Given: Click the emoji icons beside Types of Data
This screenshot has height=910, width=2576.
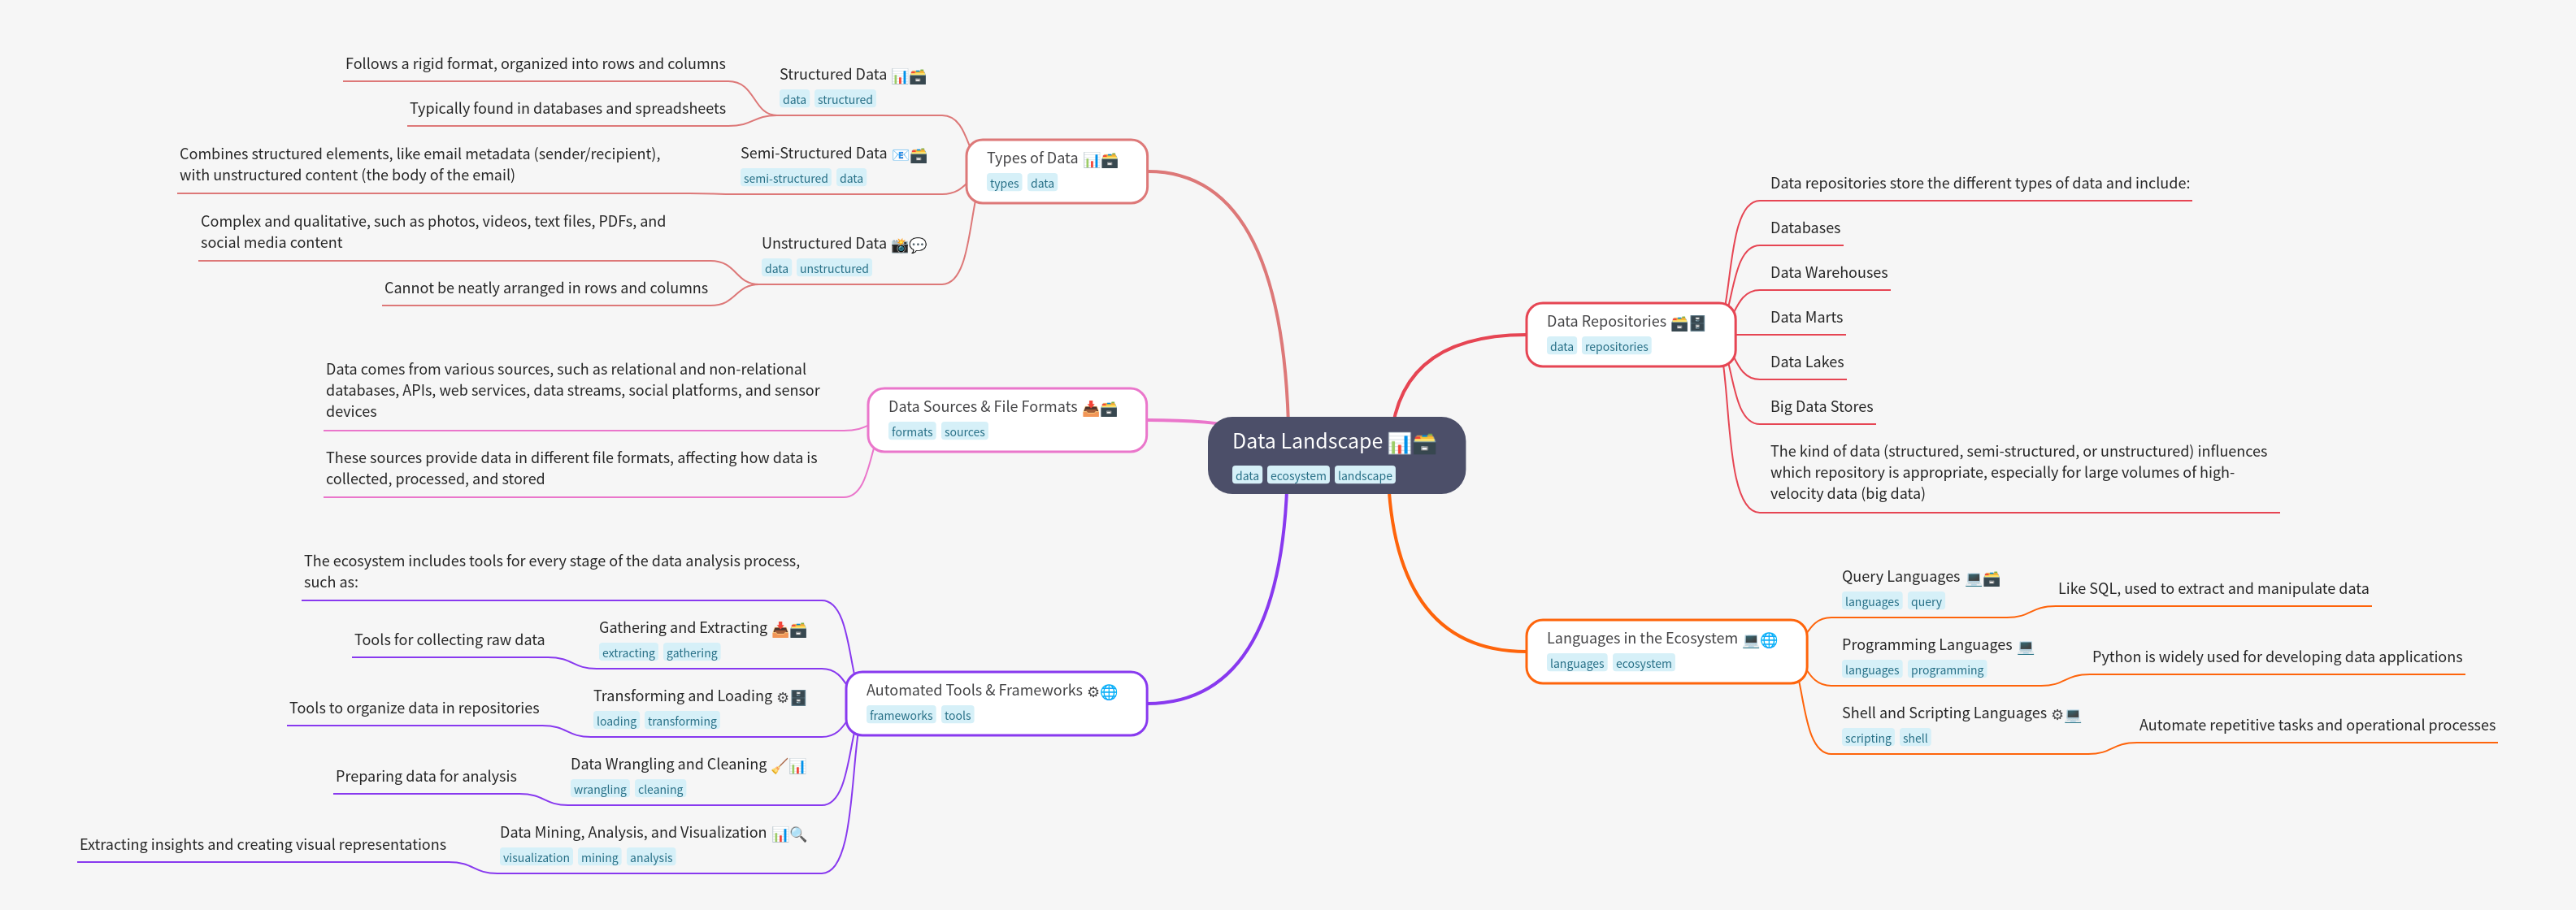Looking at the screenshot, I should (x=1101, y=160).
